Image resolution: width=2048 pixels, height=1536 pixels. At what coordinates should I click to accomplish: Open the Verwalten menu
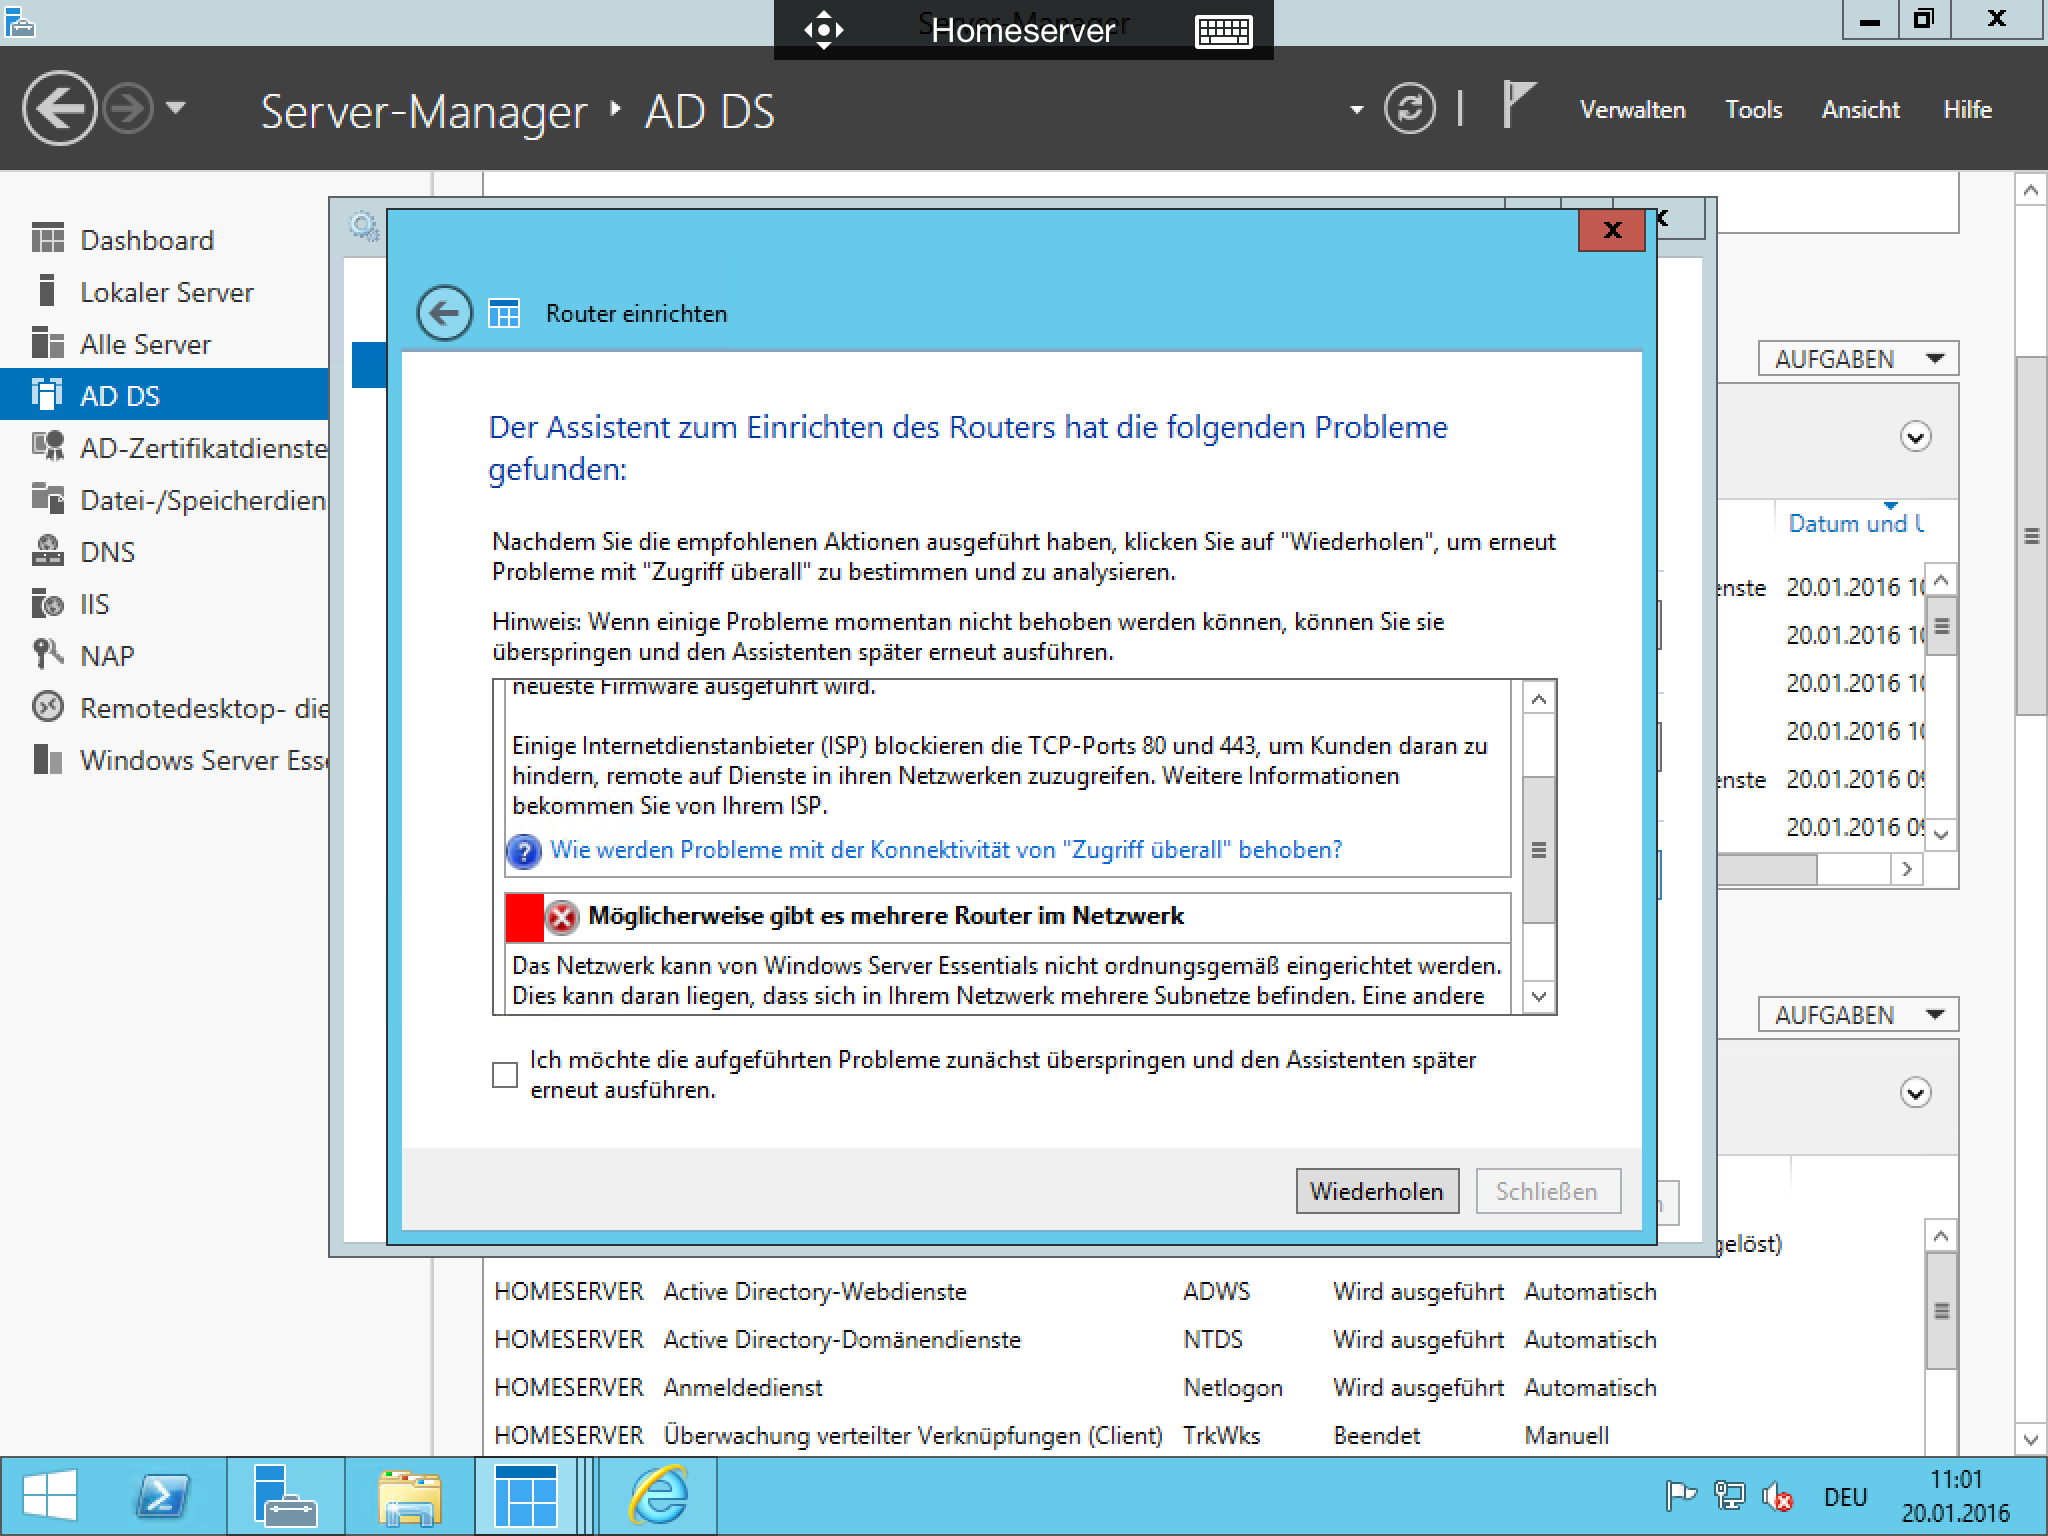click(1632, 109)
